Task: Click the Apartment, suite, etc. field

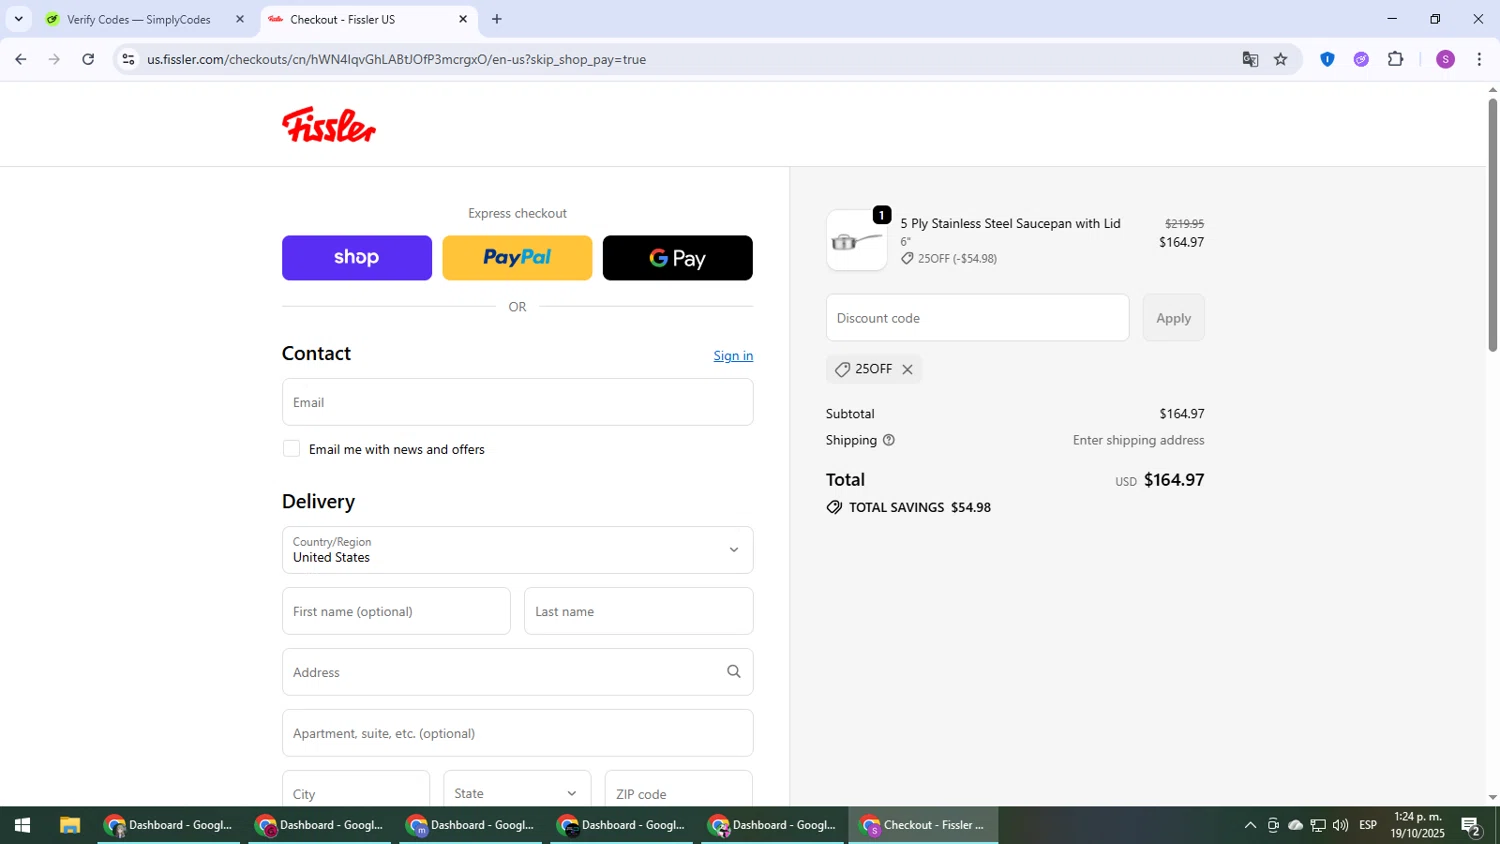Action: click(517, 733)
